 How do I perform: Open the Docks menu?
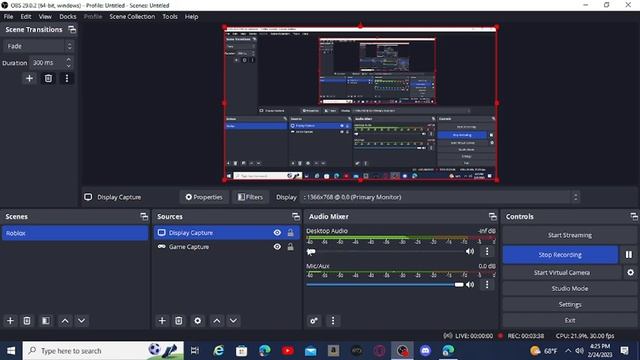(68, 17)
